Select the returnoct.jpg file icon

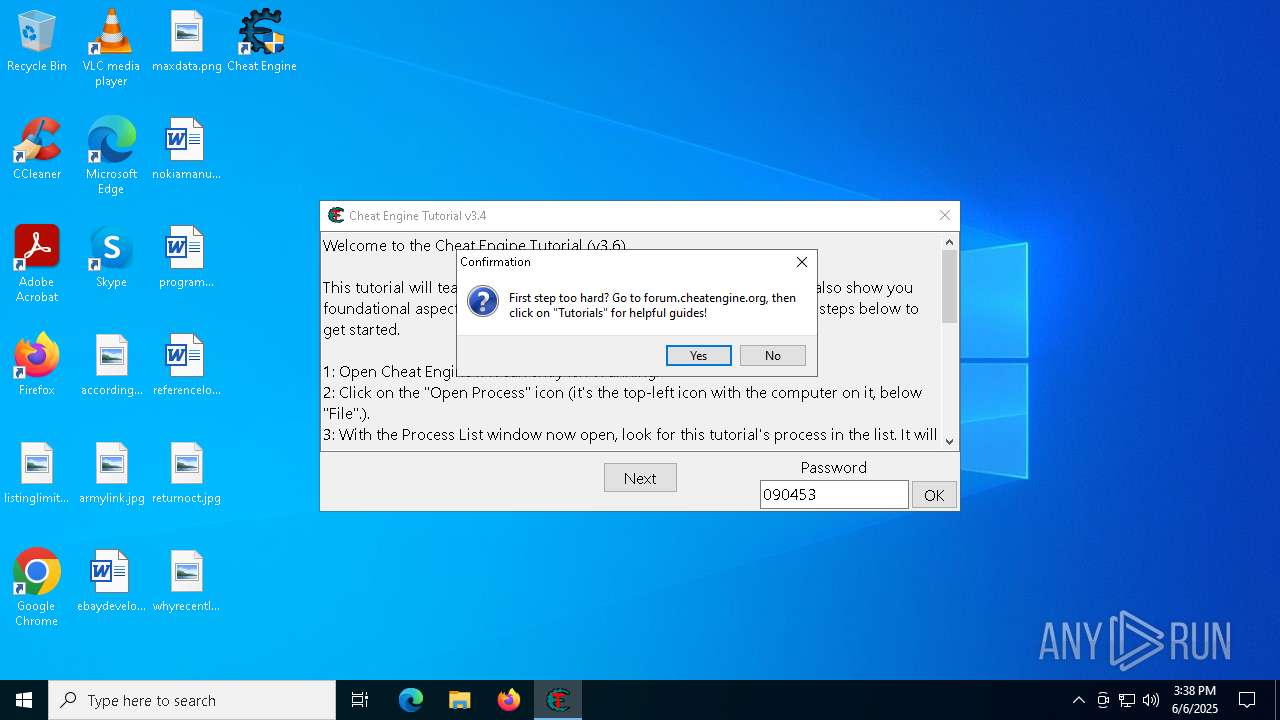[187, 473]
